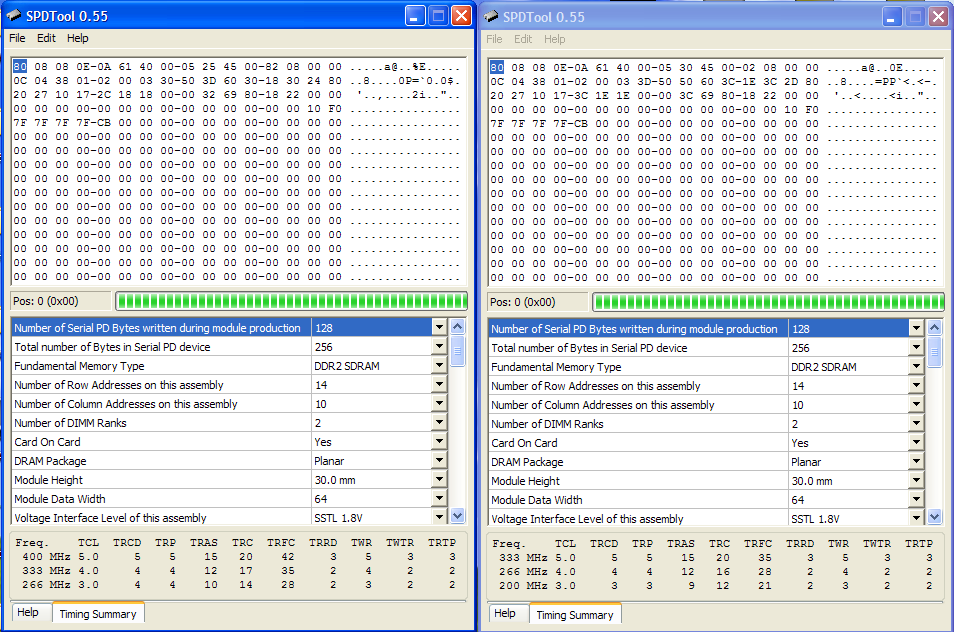Click 30.0 mm value in right window
The height and width of the screenshot is (632, 954).
pyautogui.click(x=812, y=481)
